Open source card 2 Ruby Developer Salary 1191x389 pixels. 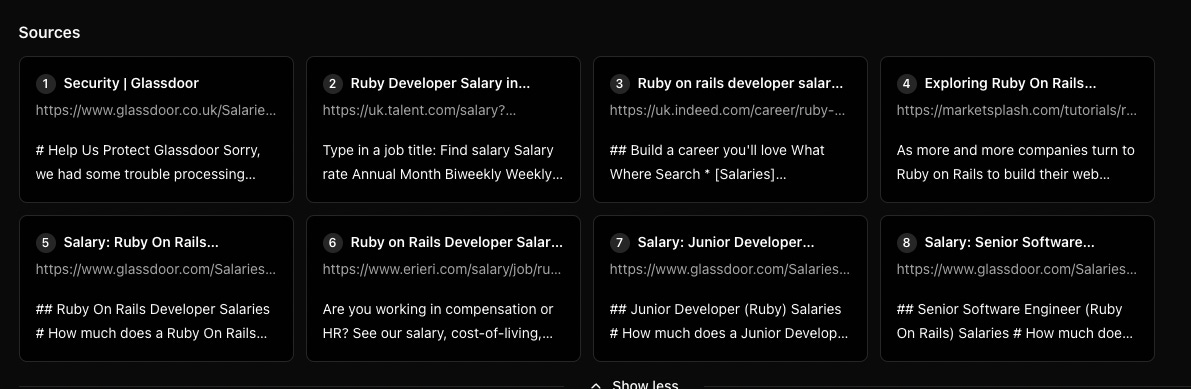tap(443, 129)
